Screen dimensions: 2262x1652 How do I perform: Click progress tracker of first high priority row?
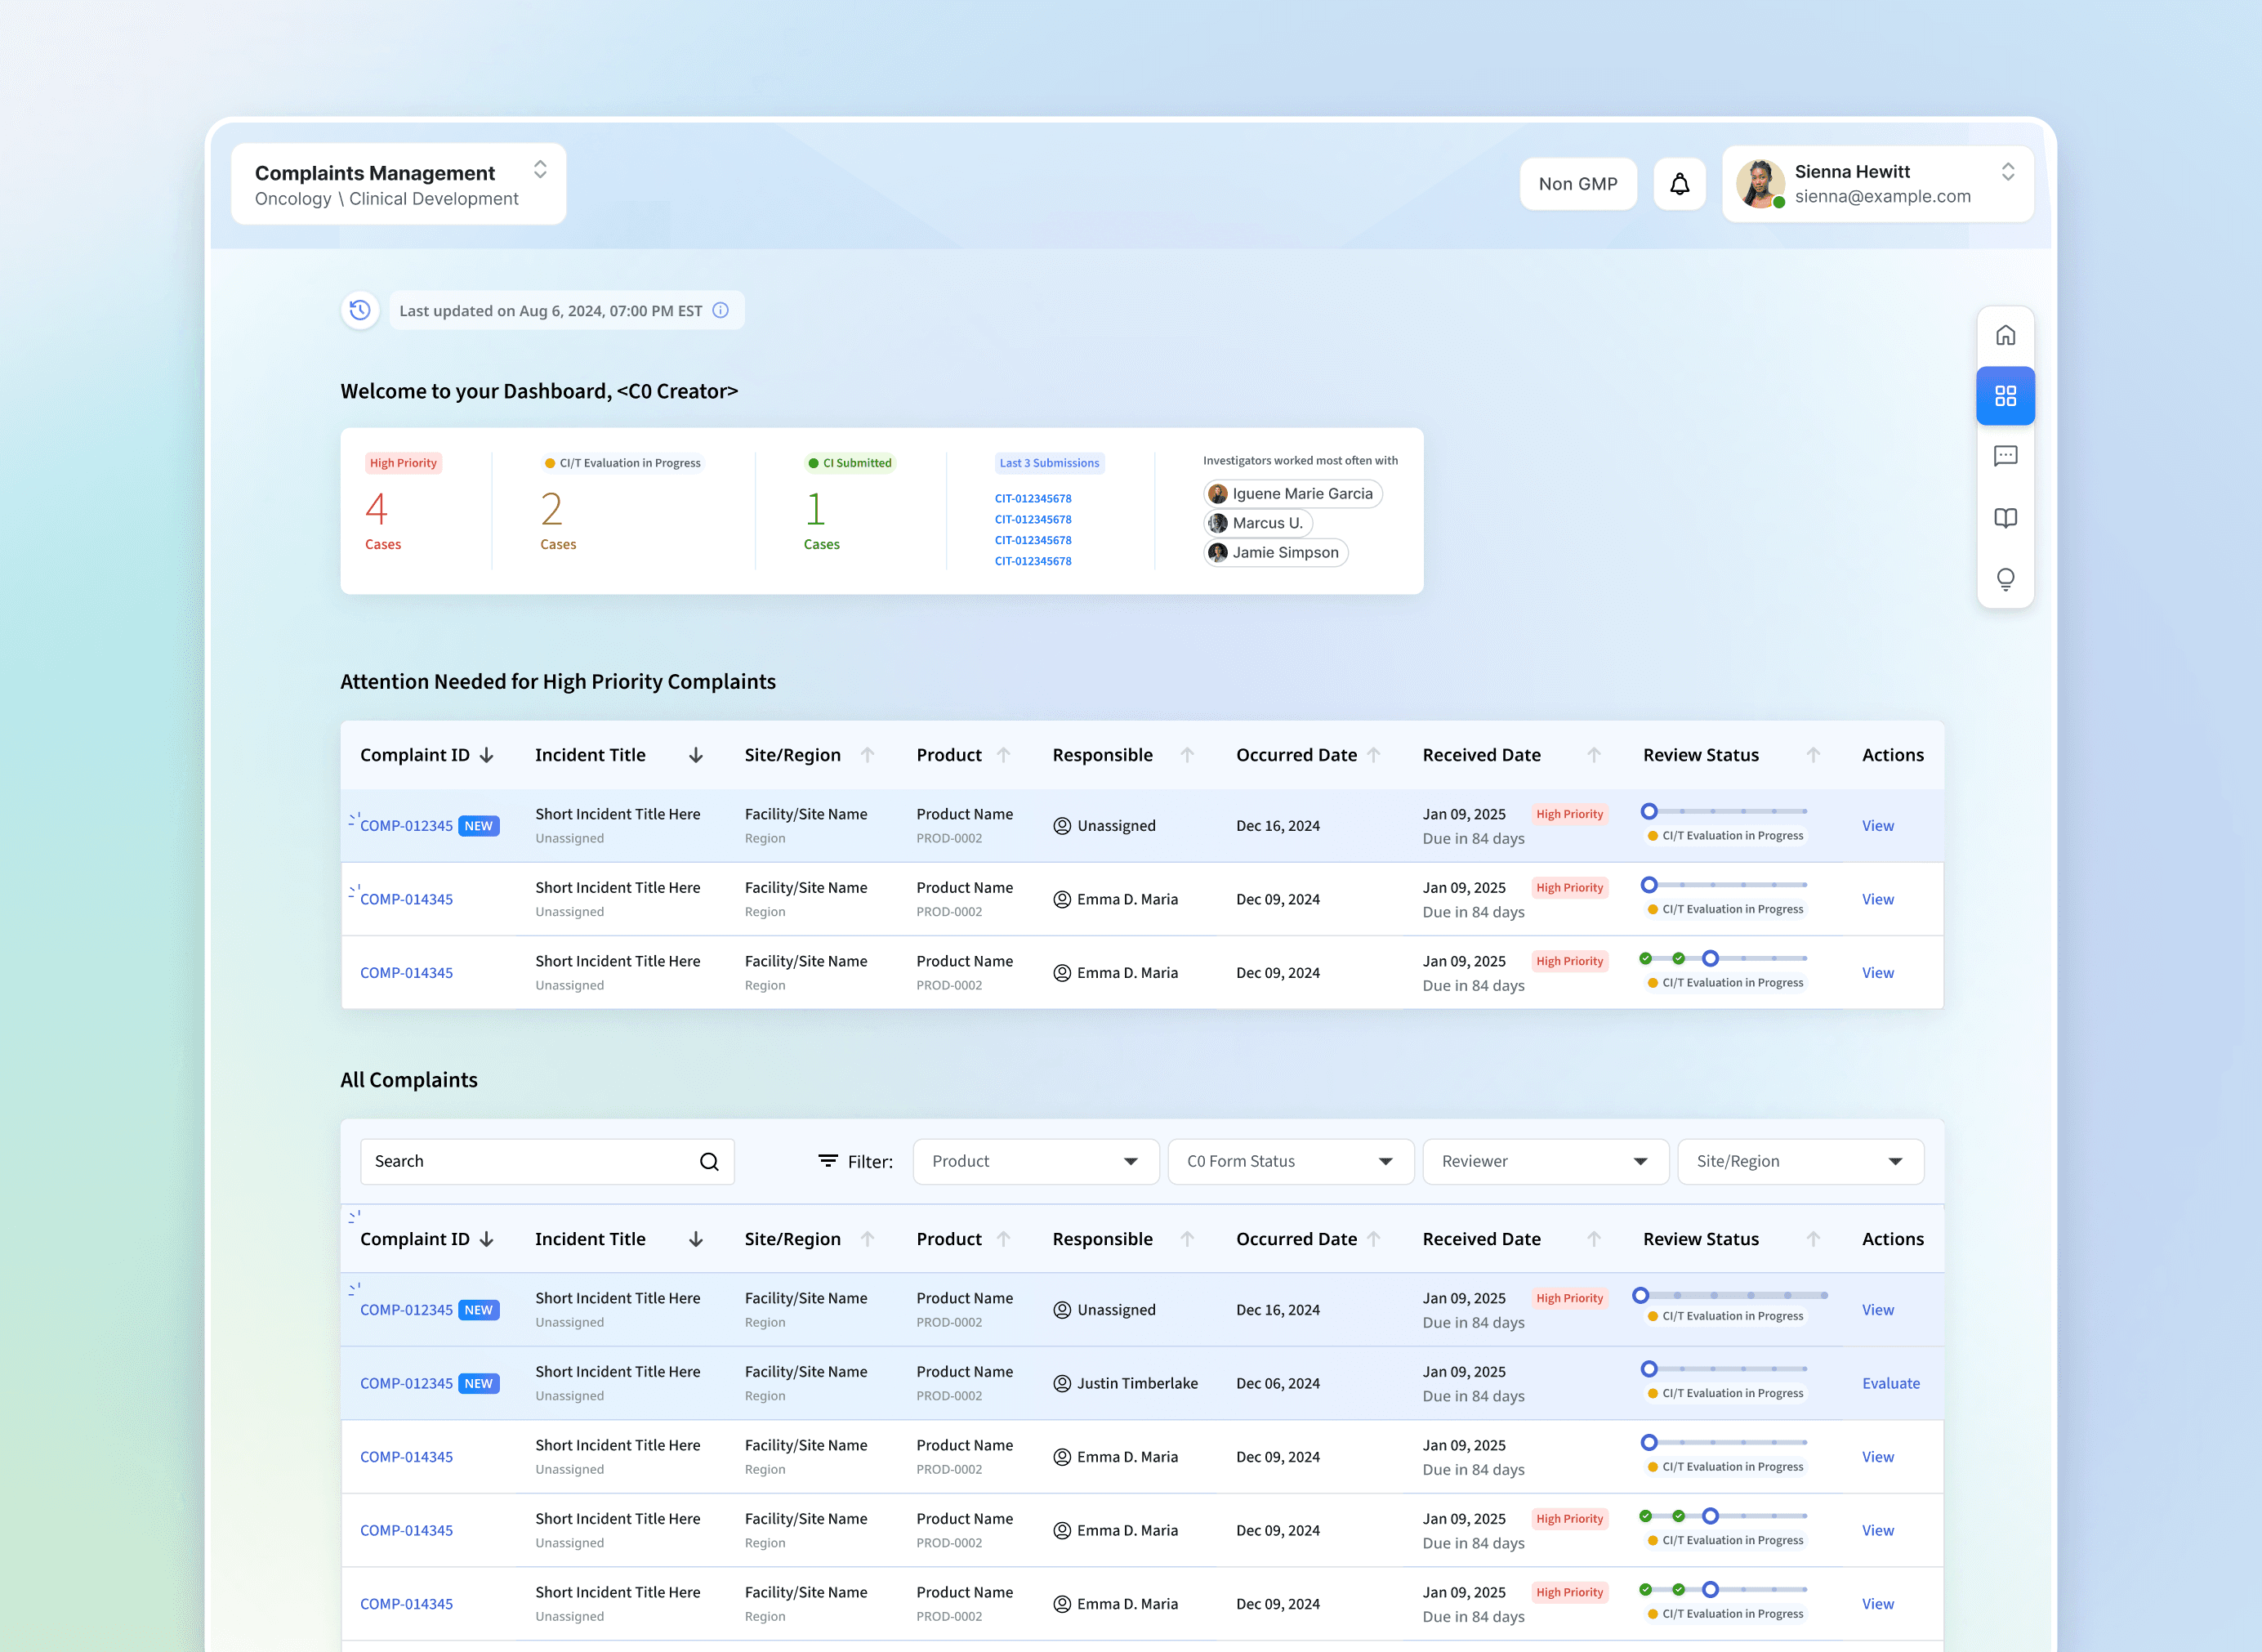coord(1724,811)
